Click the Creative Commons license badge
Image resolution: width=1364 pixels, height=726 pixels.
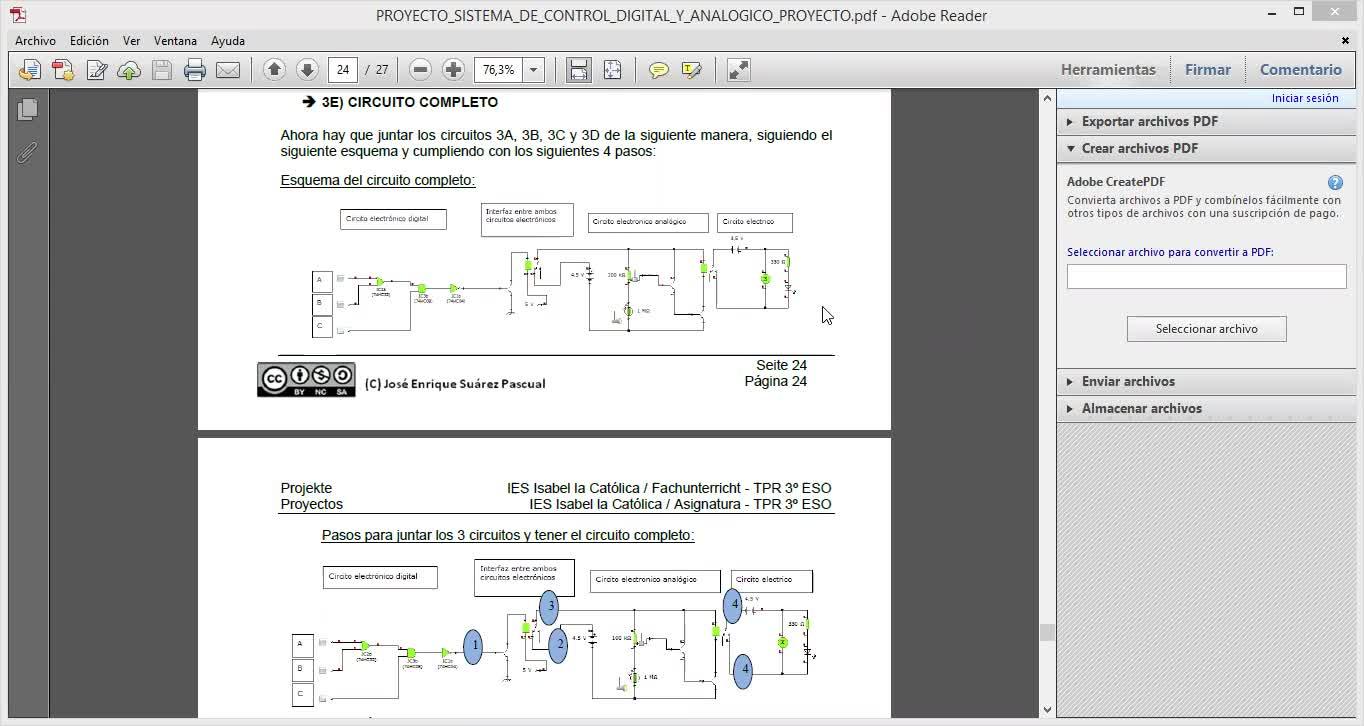coord(306,380)
